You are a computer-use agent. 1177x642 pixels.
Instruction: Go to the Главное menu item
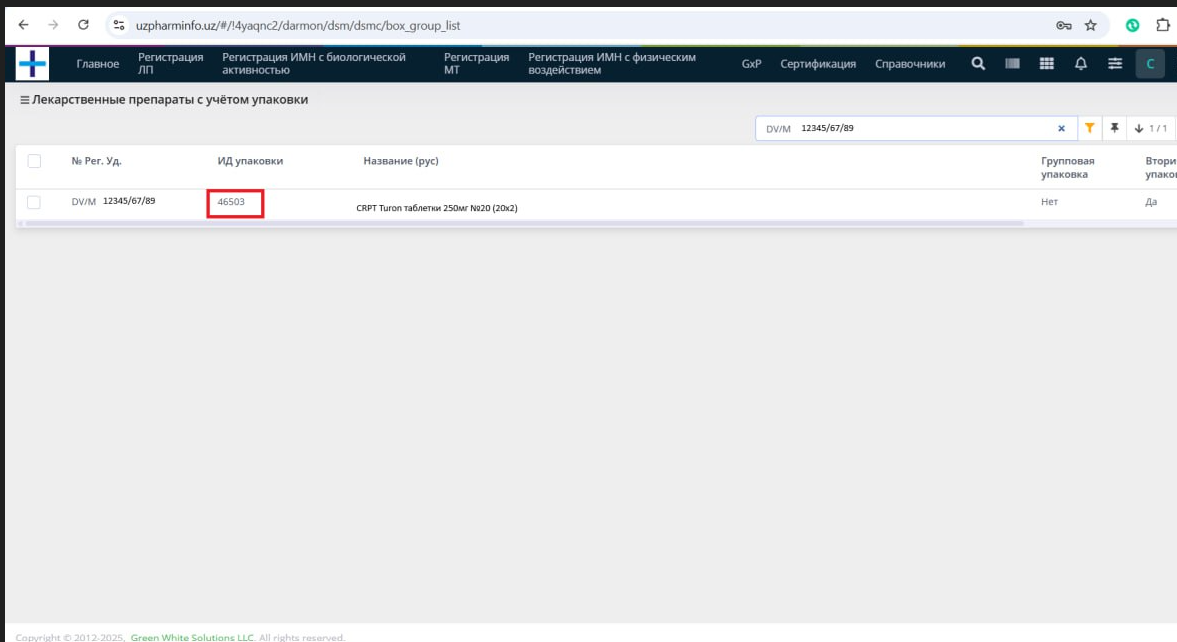(97, 64)
